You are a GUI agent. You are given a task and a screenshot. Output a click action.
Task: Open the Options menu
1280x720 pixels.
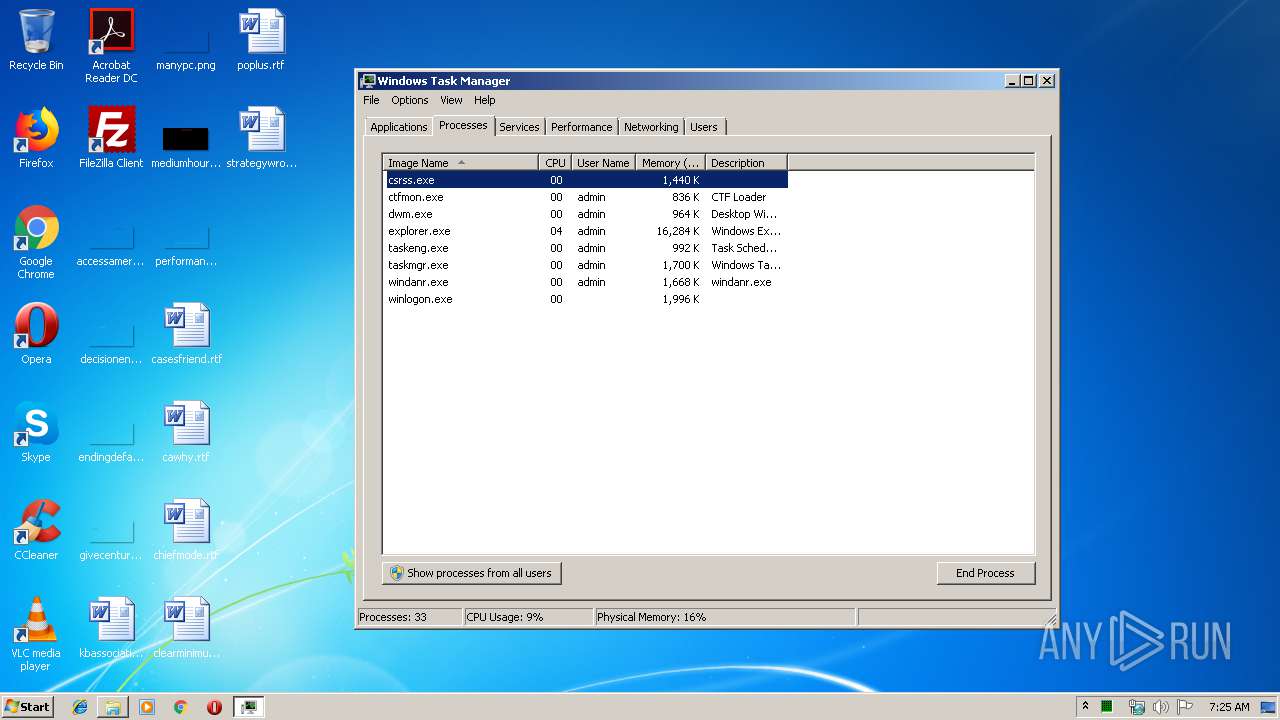(410, 100)
